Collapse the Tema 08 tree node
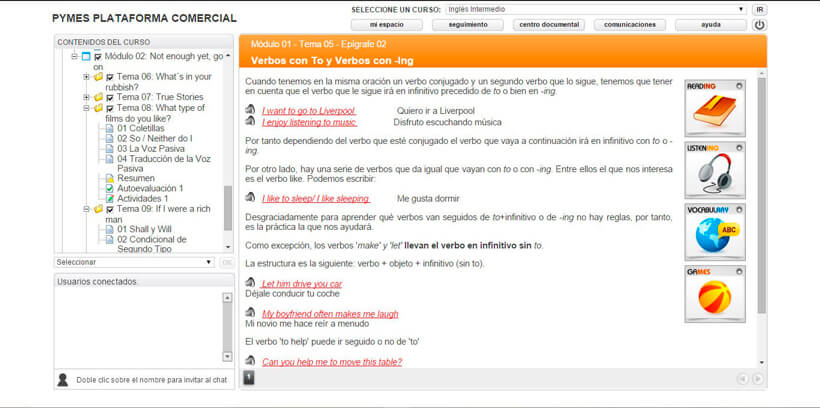This screenshot has height=408, width=820. pyautogui.click(x=86, y=108)
